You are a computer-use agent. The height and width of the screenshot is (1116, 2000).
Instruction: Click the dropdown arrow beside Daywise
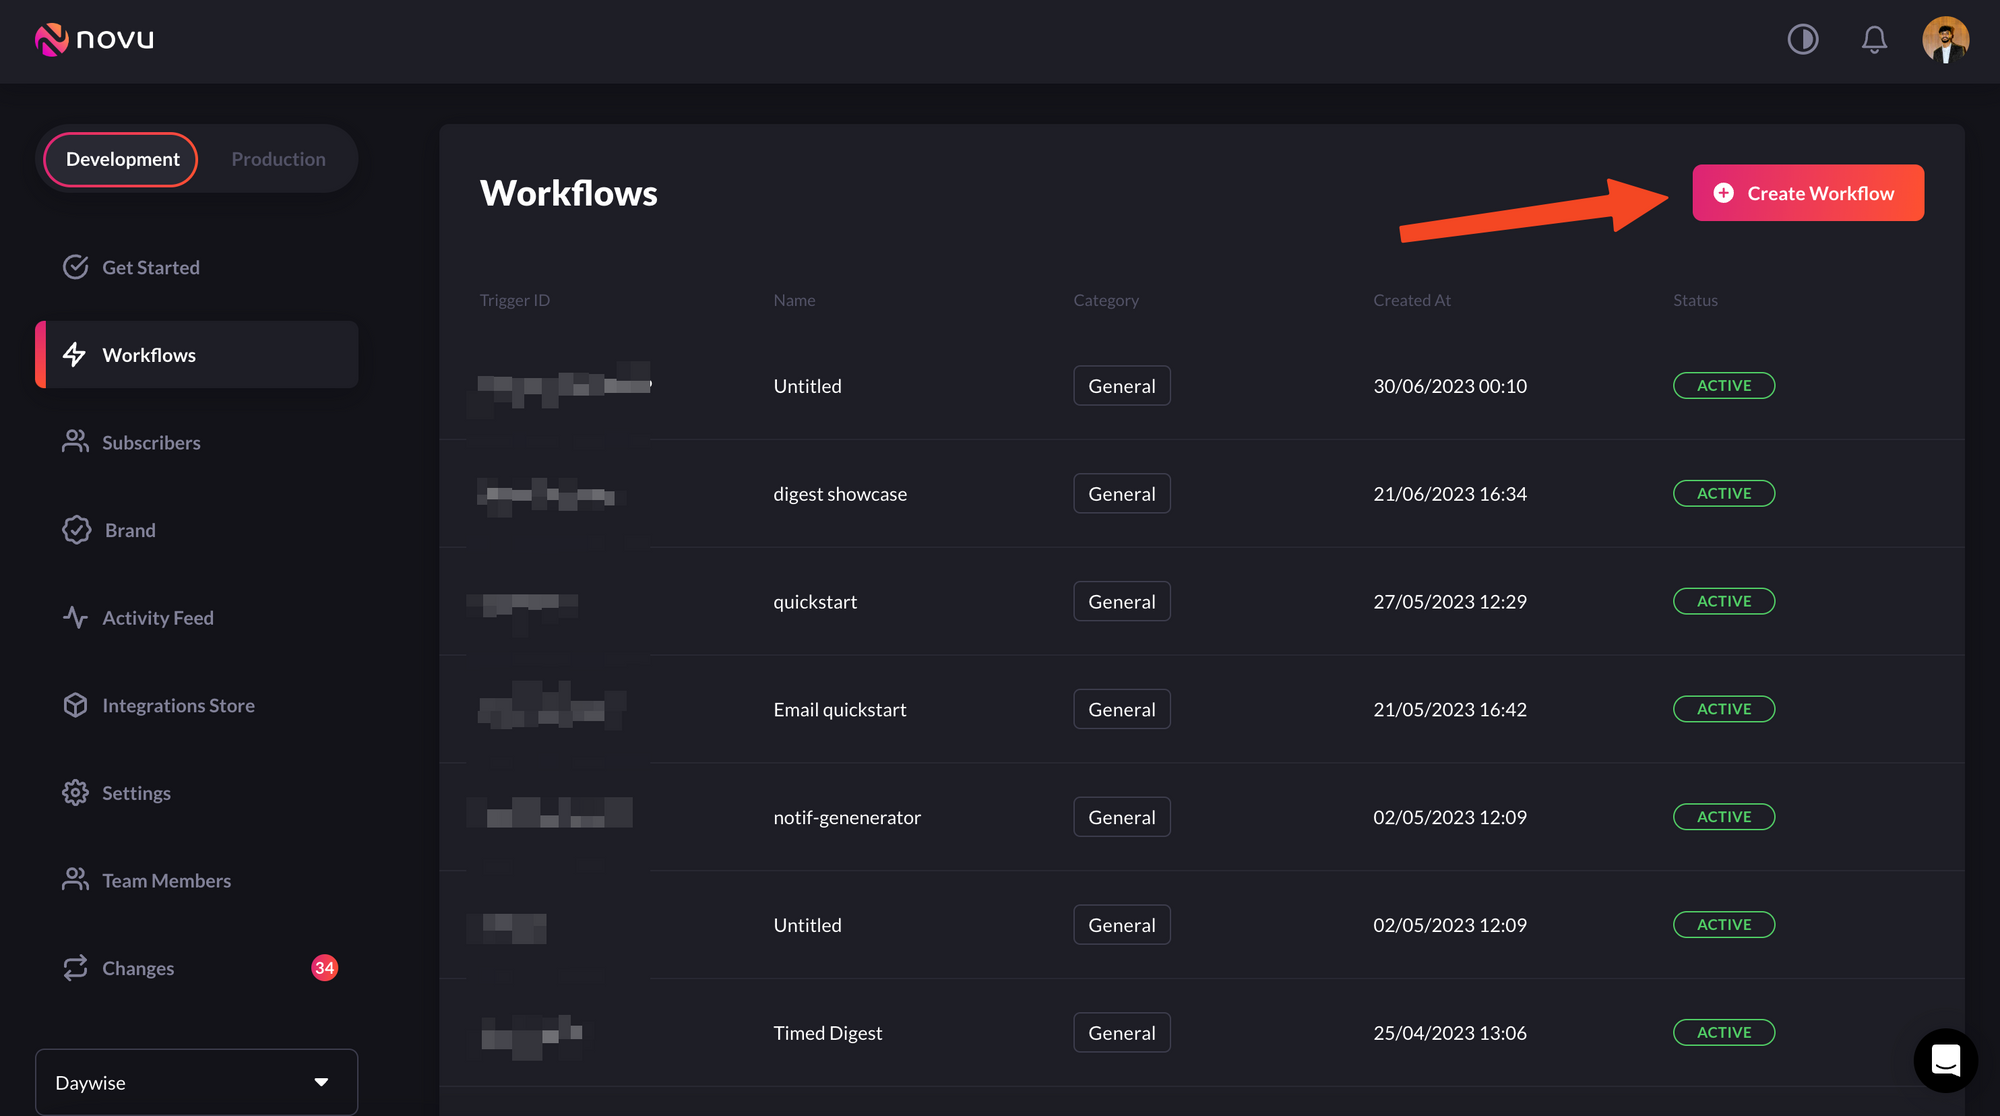[321, 1082]
